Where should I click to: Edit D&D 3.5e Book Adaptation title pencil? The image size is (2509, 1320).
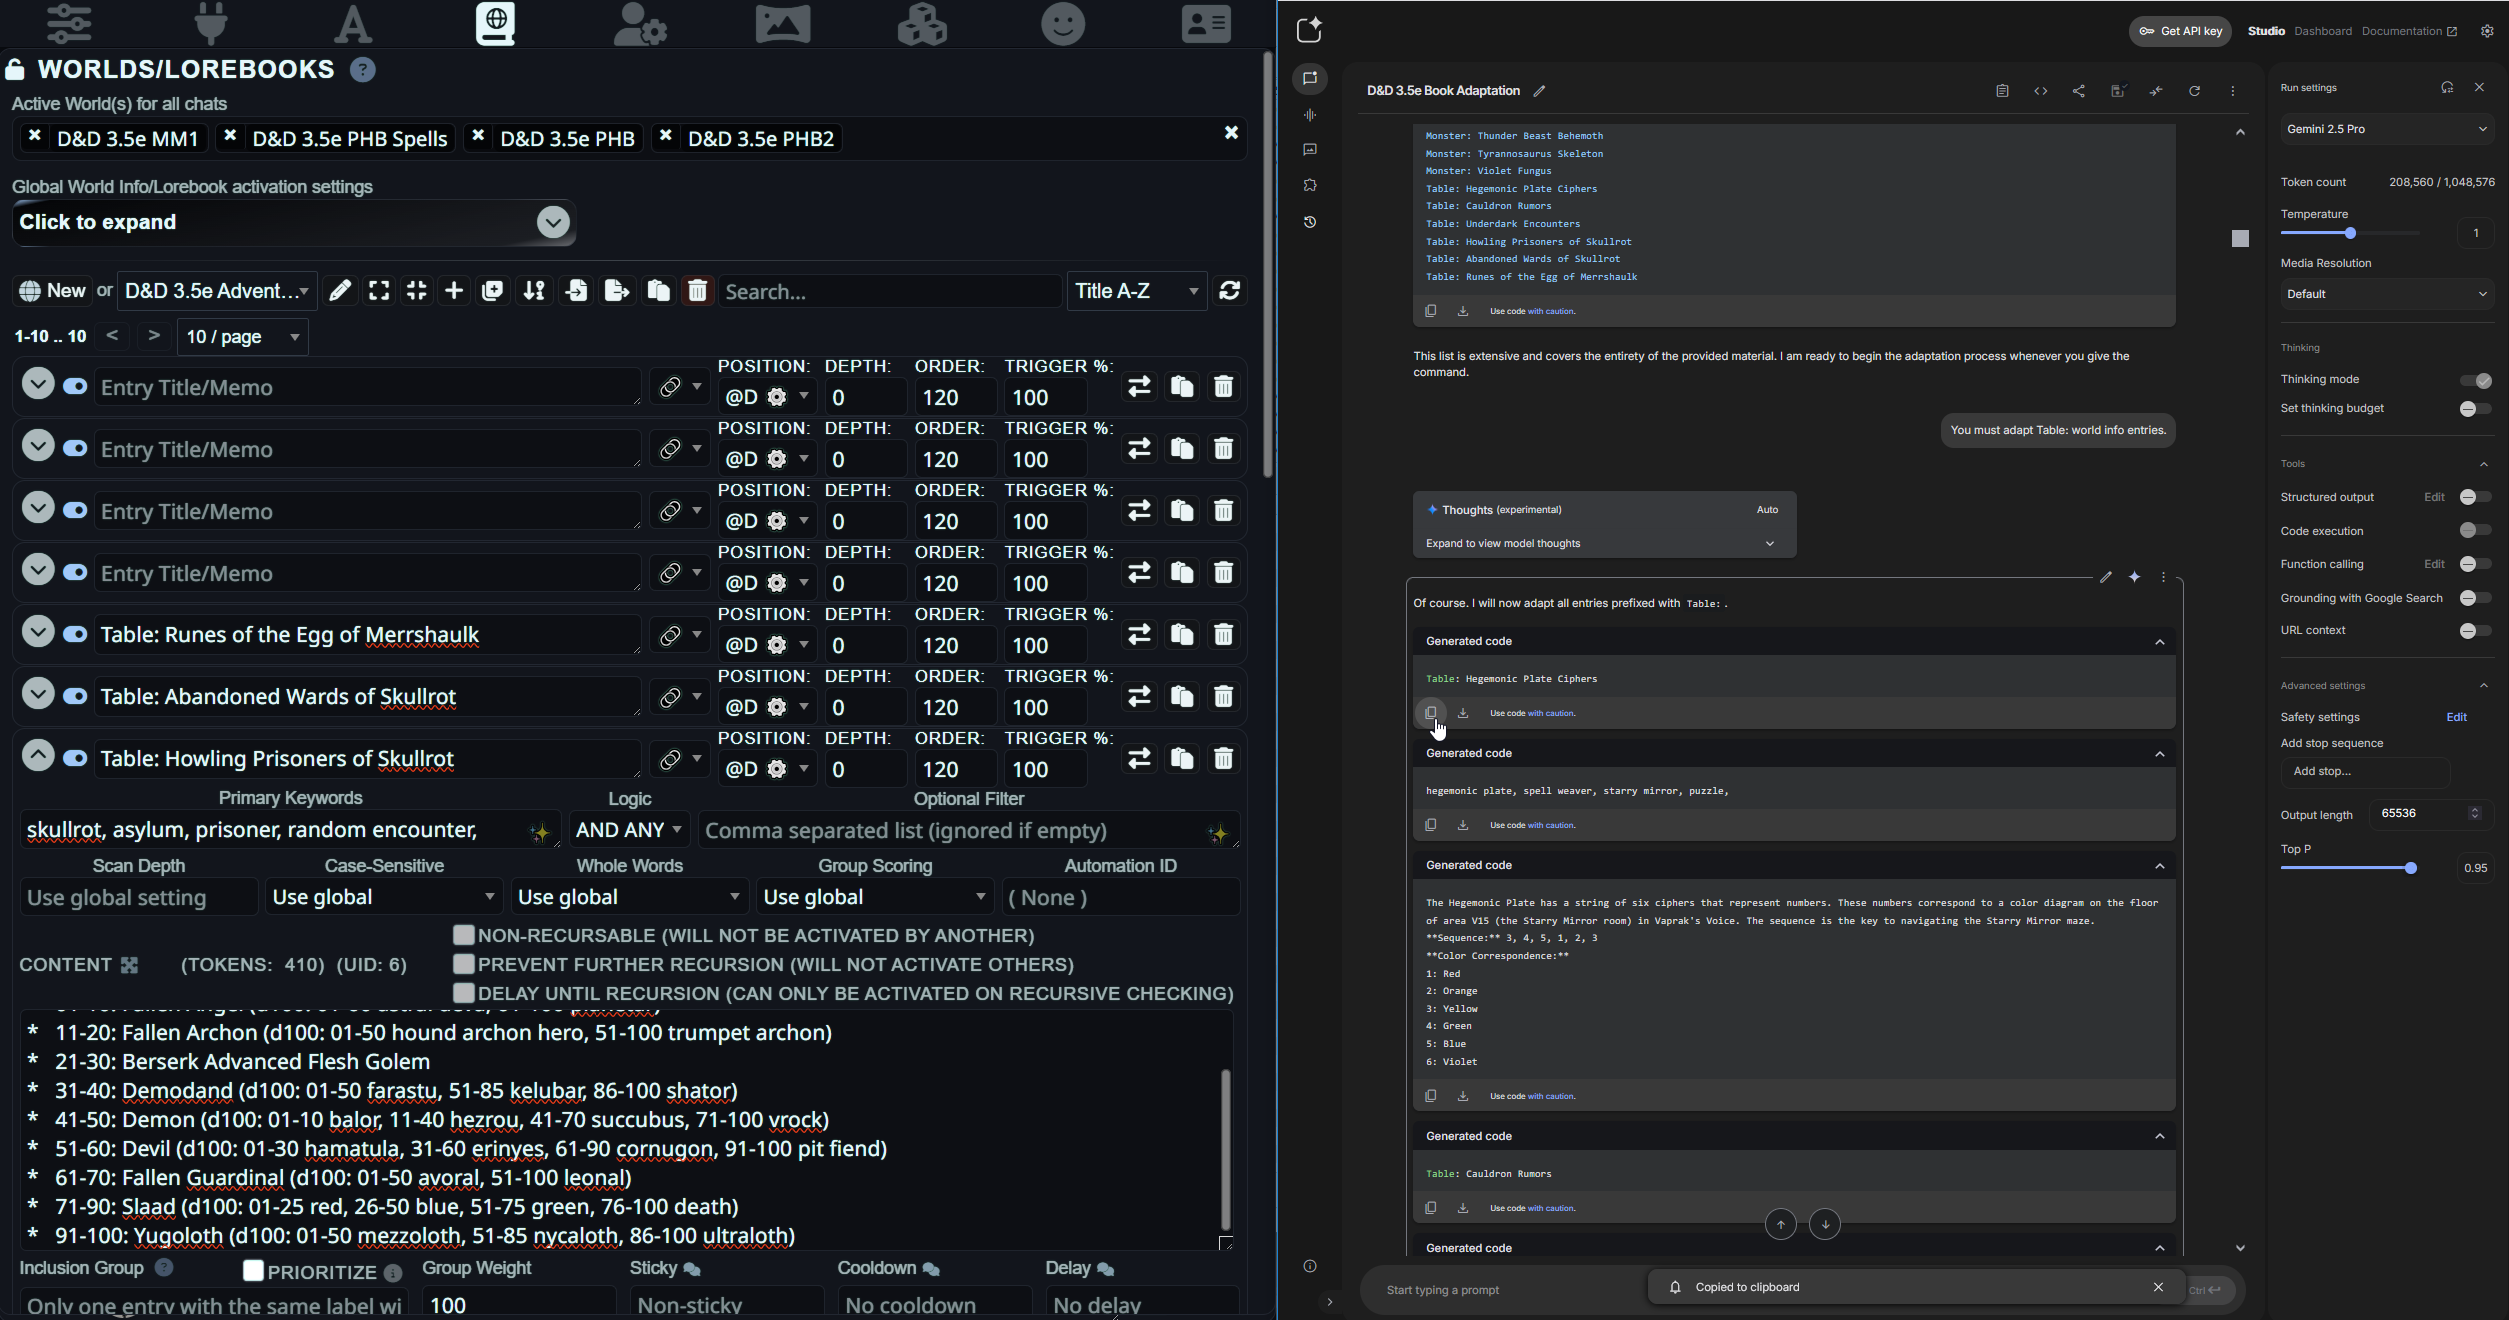1540,91
